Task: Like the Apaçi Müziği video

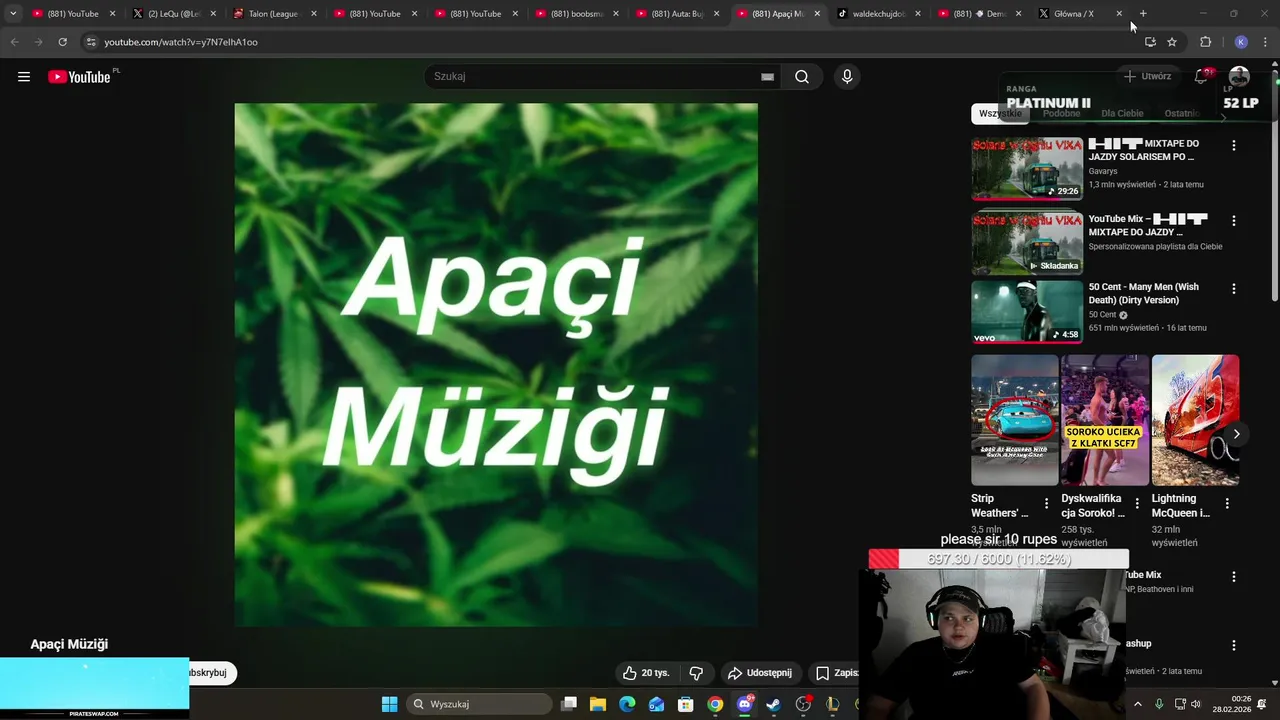Action: click(645, 673)
